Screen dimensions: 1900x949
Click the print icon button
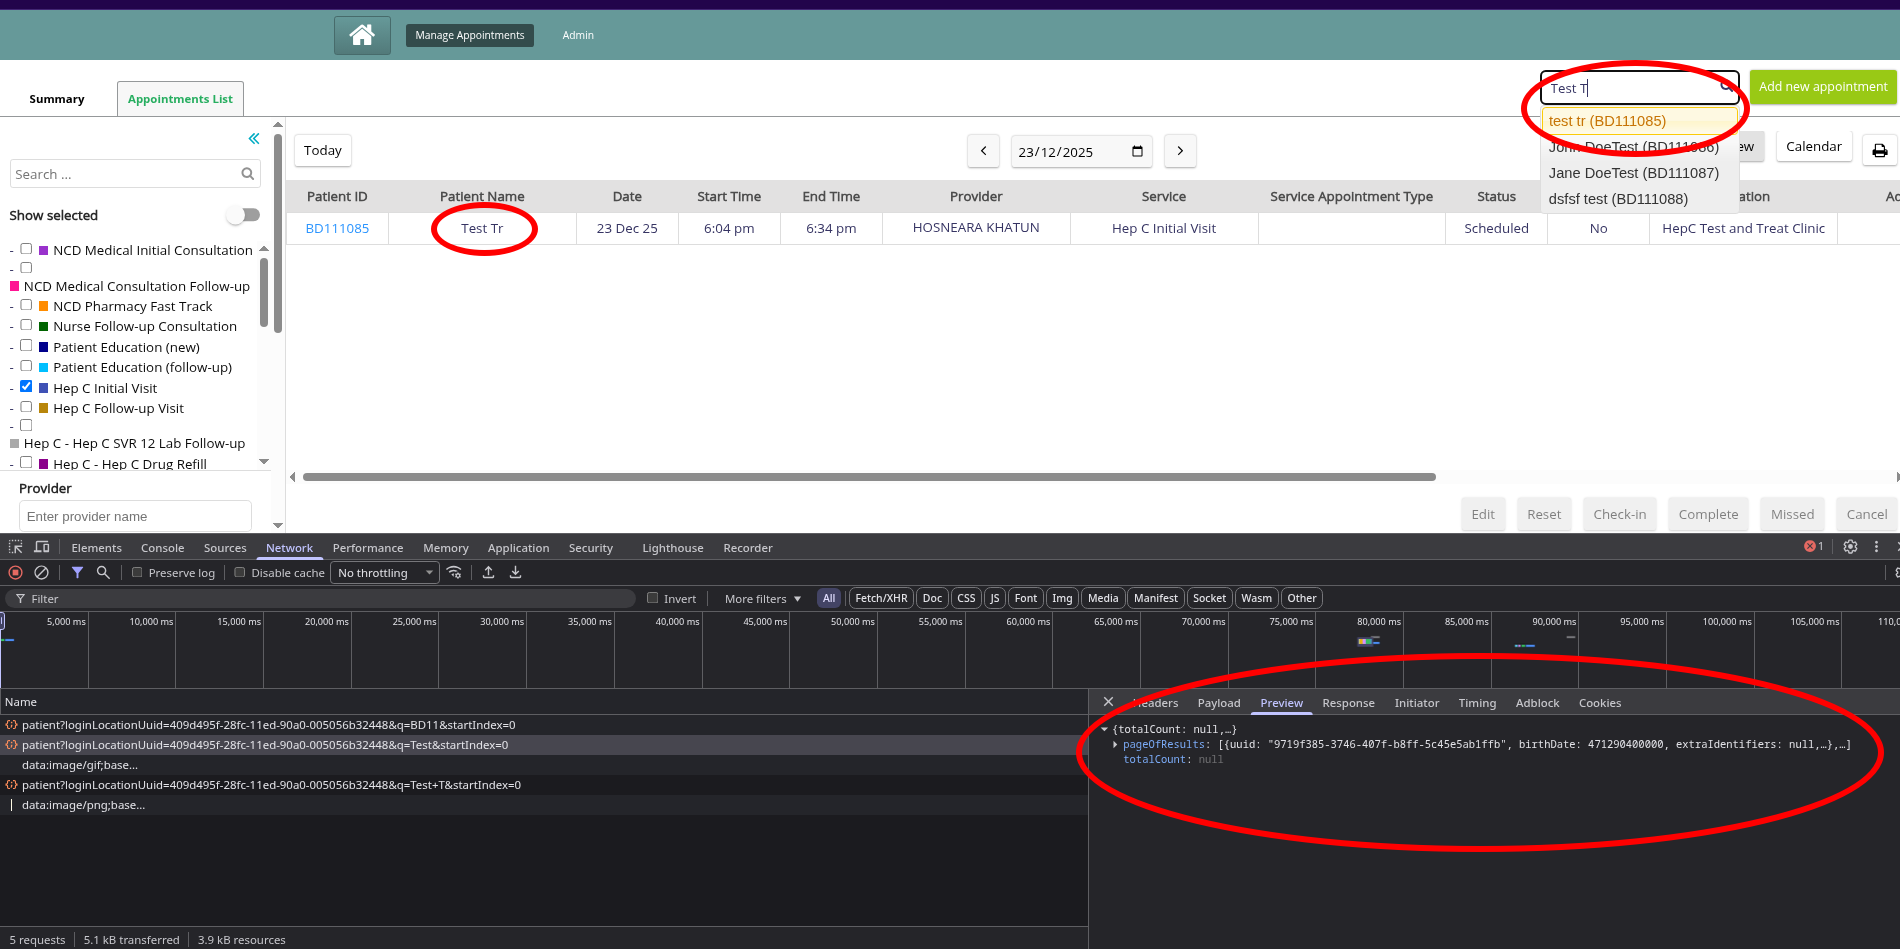1879,150
